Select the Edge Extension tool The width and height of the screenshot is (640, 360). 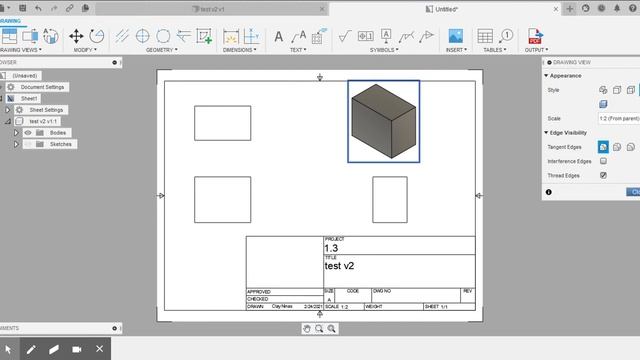click(184, 36)
